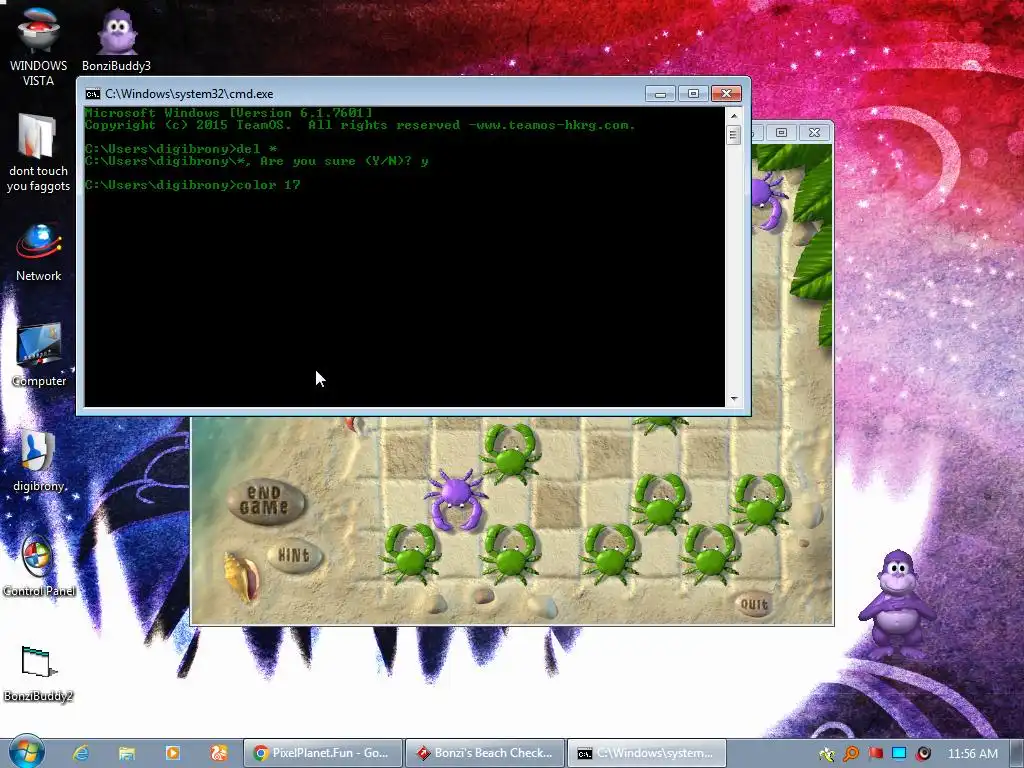Click the network monitor tray icon
1024x768 pixels.
(899, 754)
